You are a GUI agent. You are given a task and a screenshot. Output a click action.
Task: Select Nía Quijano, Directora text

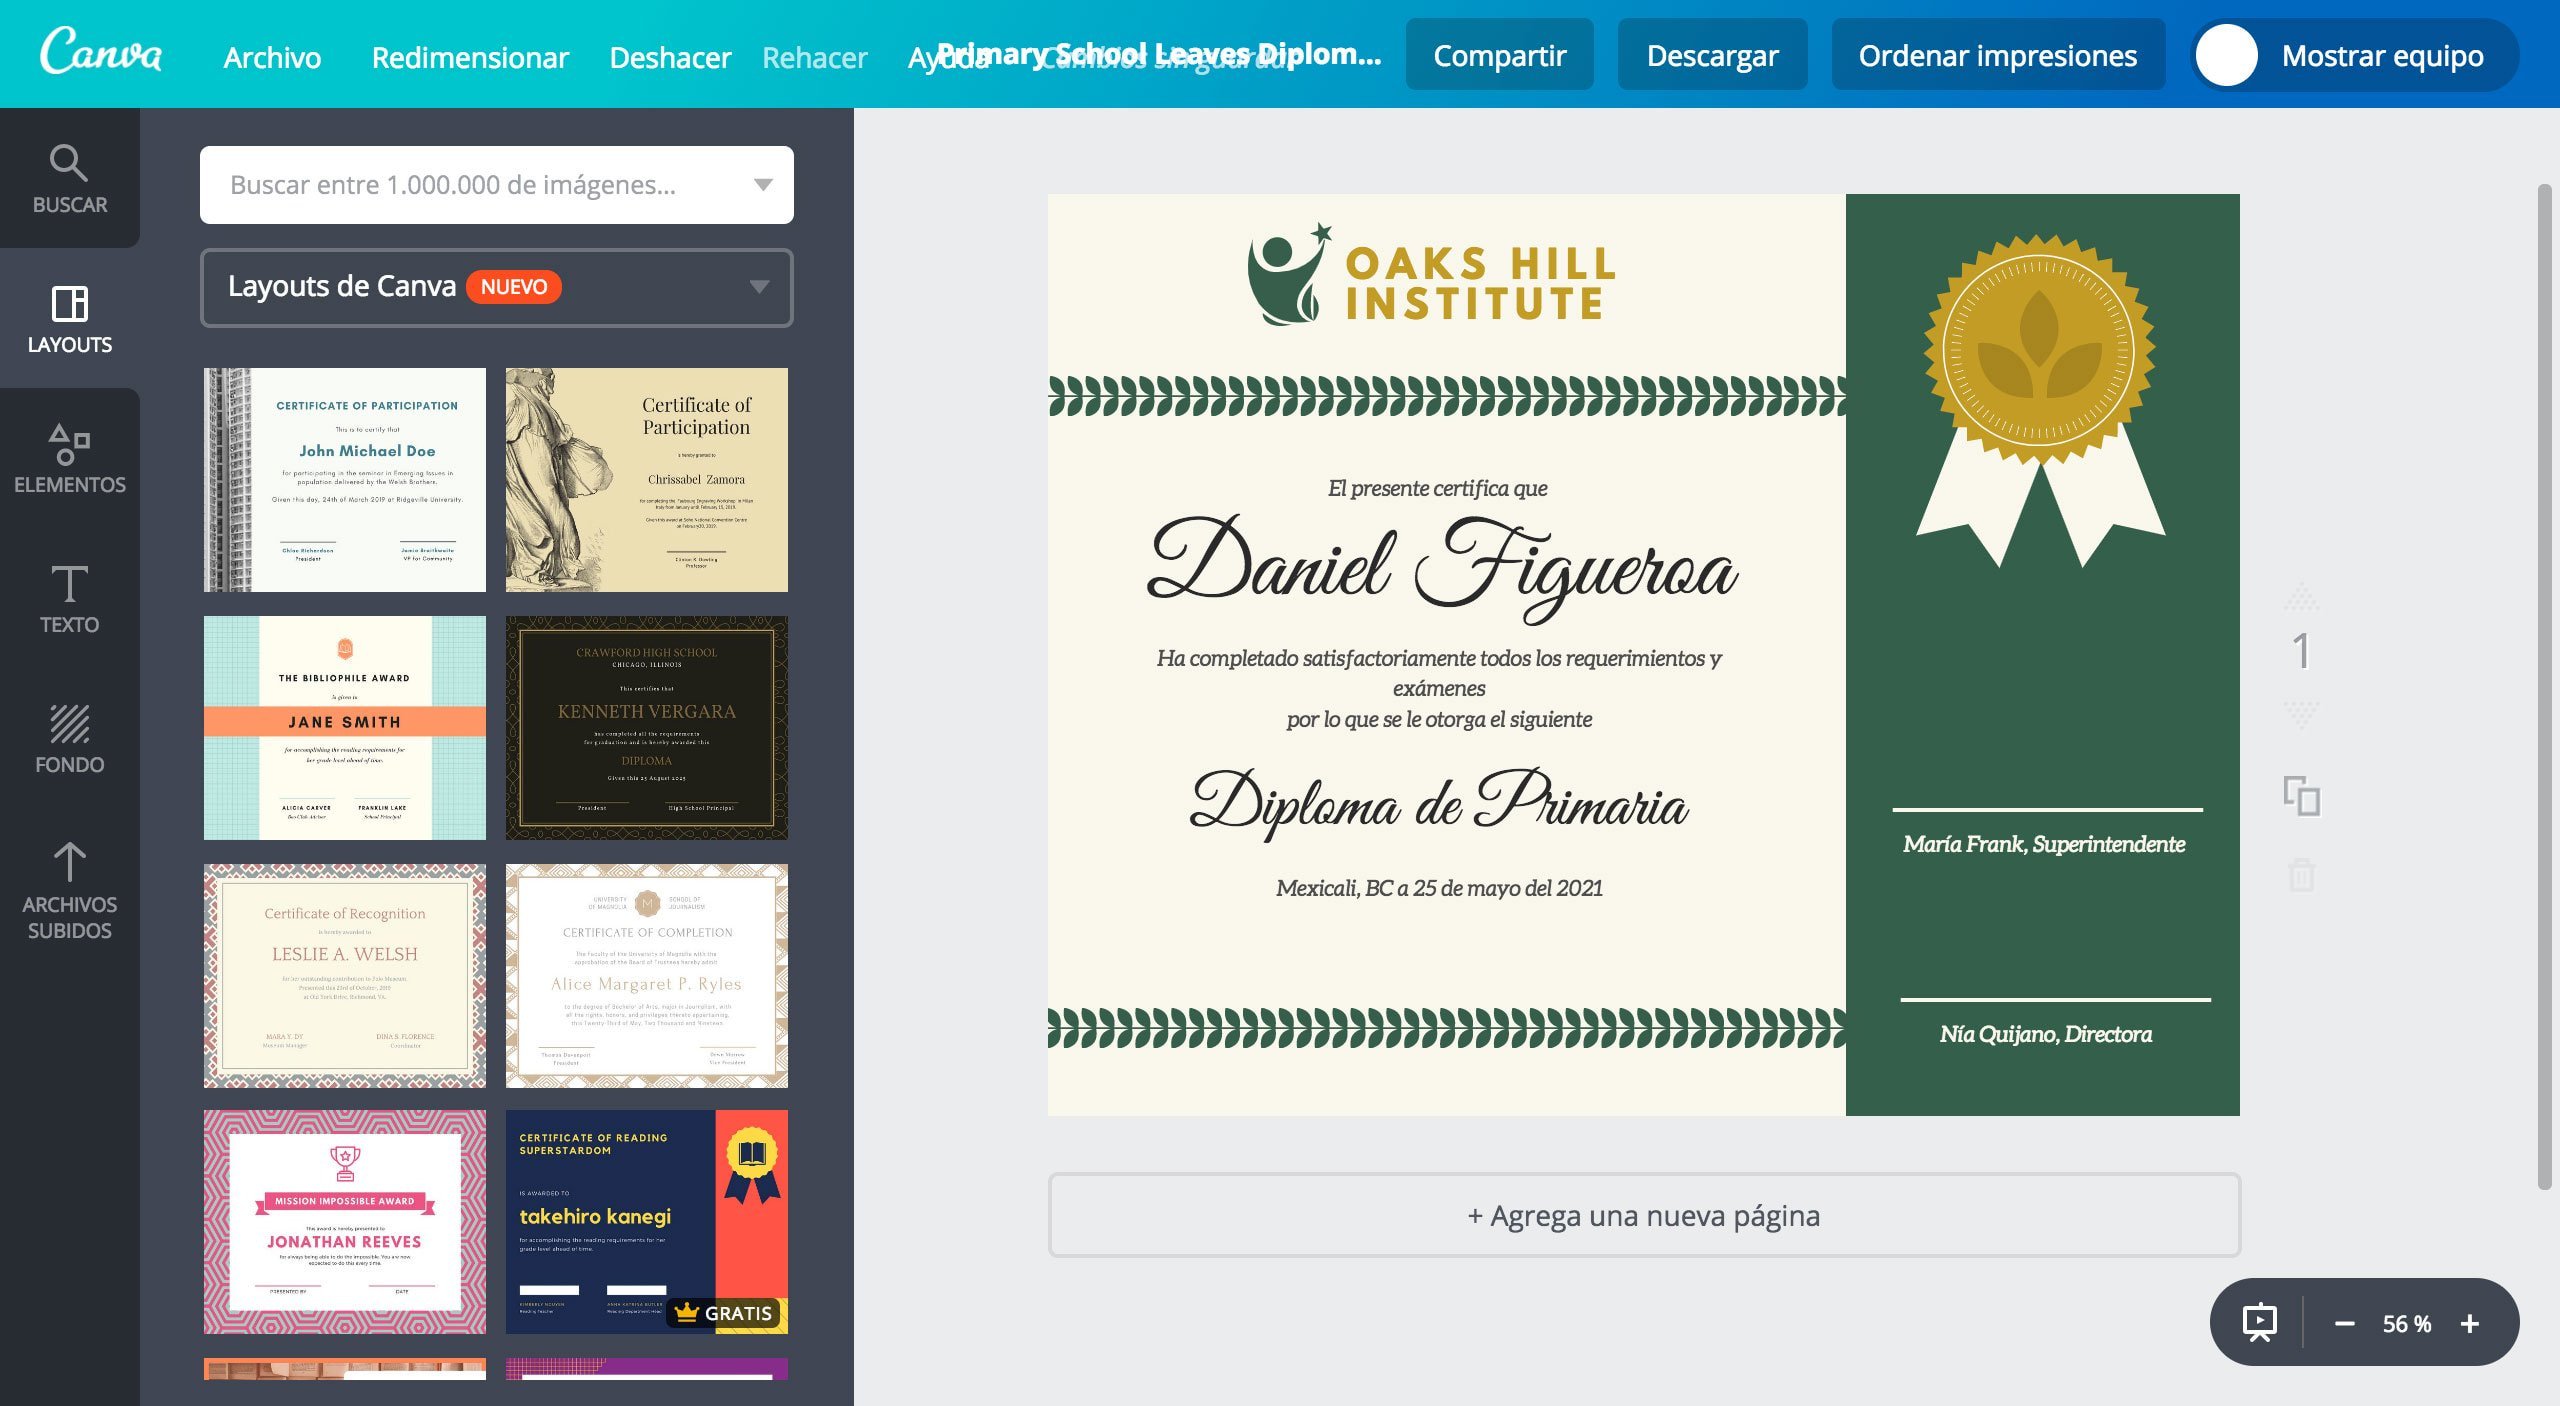click(x=2046, y=1034)
